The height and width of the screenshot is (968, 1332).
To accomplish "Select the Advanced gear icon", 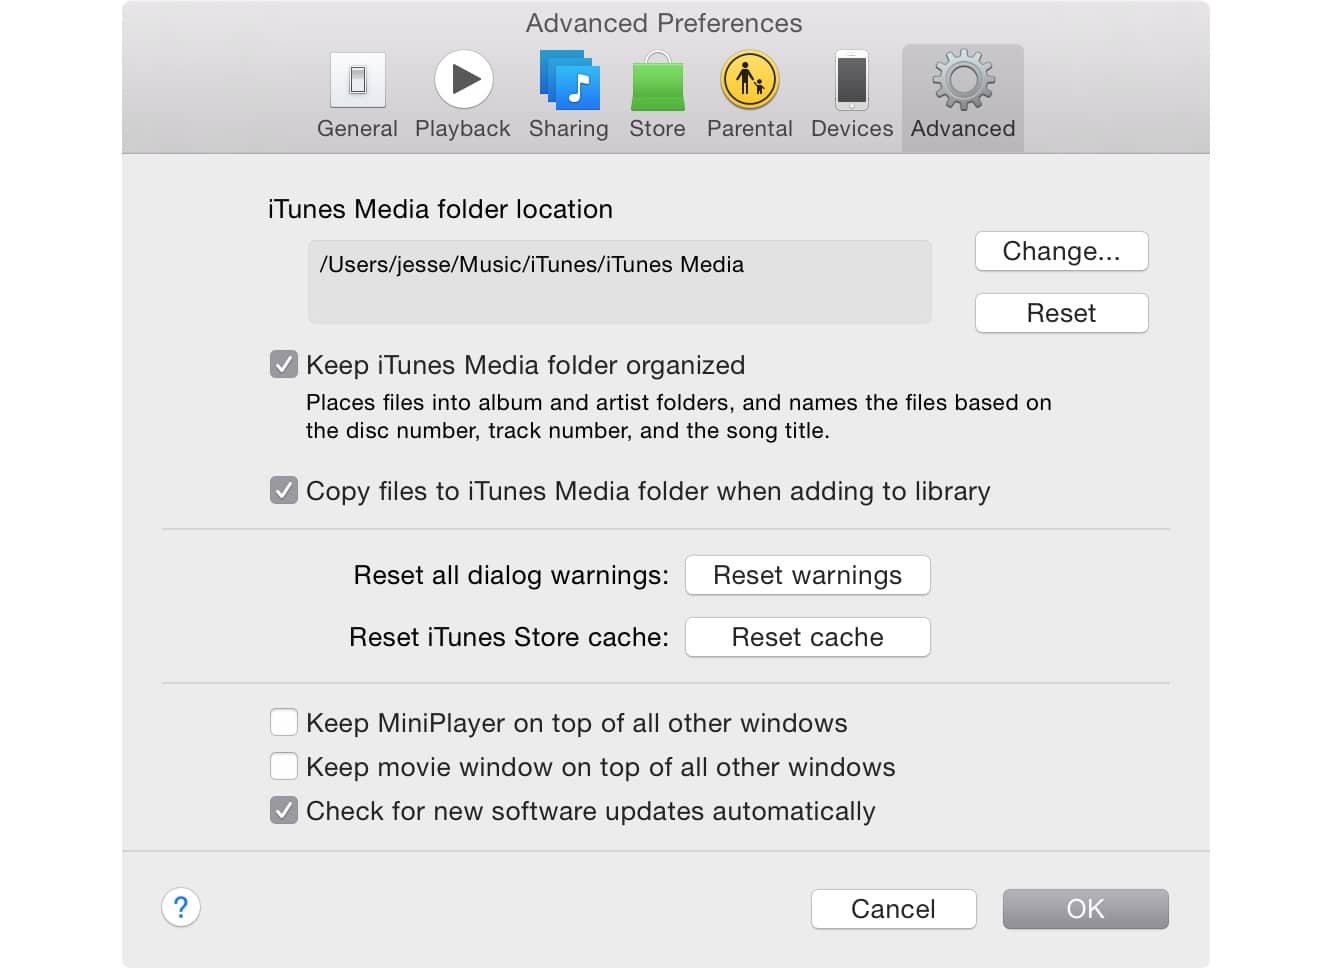I will 963,82.
